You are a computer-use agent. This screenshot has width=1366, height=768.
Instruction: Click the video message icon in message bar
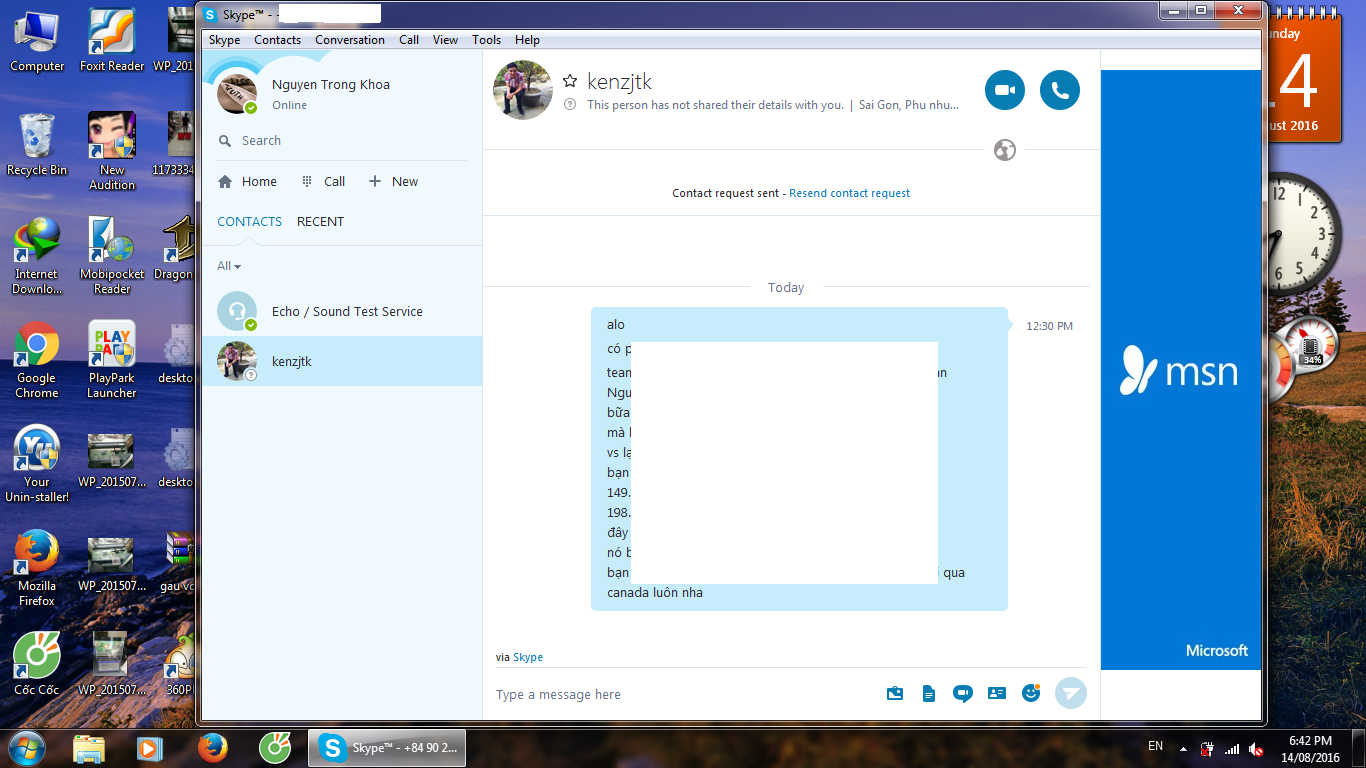pyautogui.click(x=963, y=693)
